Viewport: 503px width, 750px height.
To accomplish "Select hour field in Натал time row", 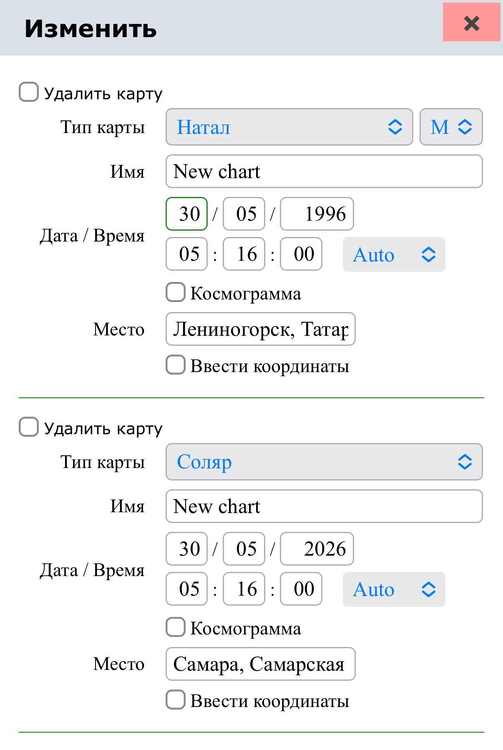I will click(x=187, y=254).
